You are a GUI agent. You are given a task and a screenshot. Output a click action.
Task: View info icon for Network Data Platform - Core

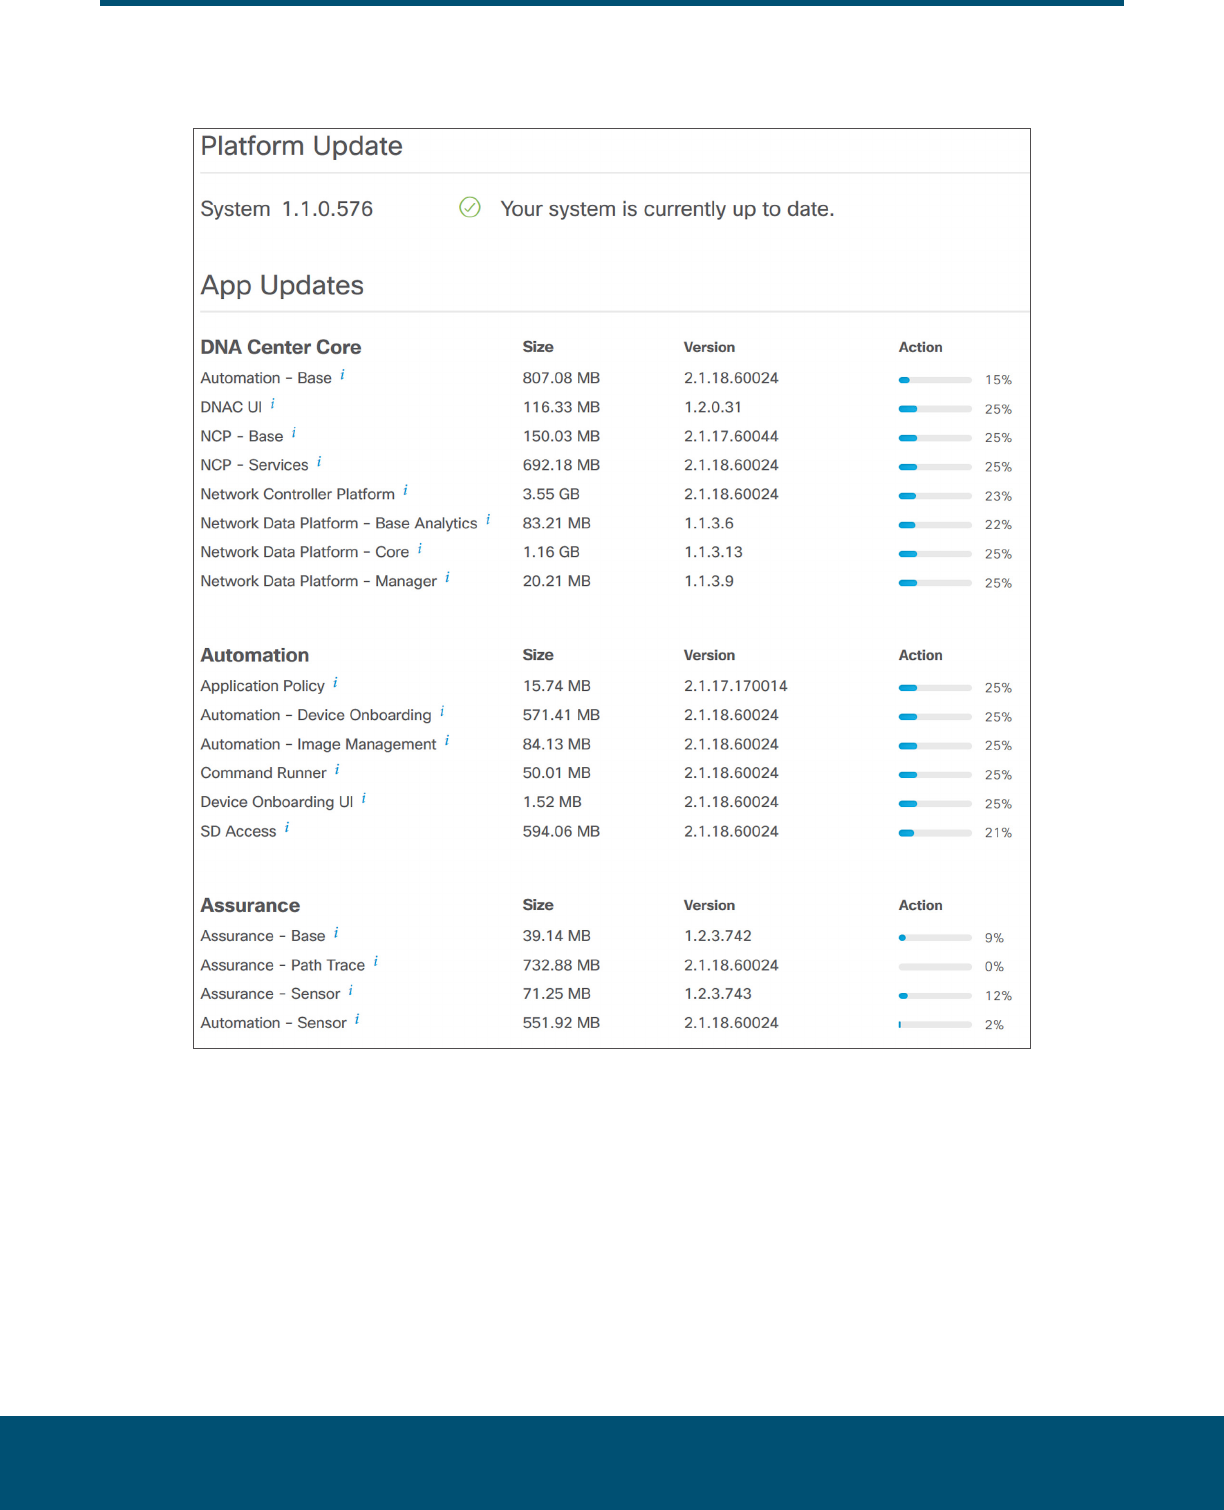(x=420, y=549)
